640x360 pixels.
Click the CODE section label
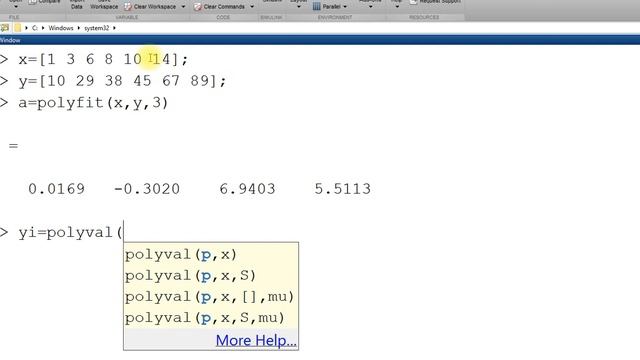click(x=223, y=17)
